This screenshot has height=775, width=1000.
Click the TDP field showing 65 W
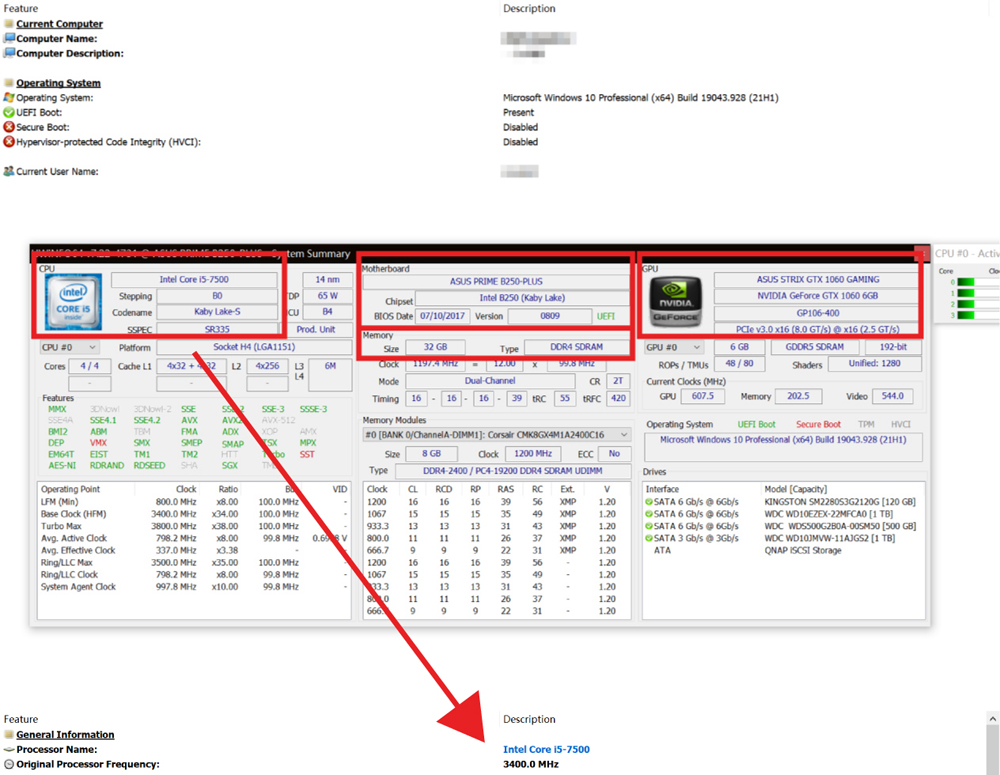(327, 296)
